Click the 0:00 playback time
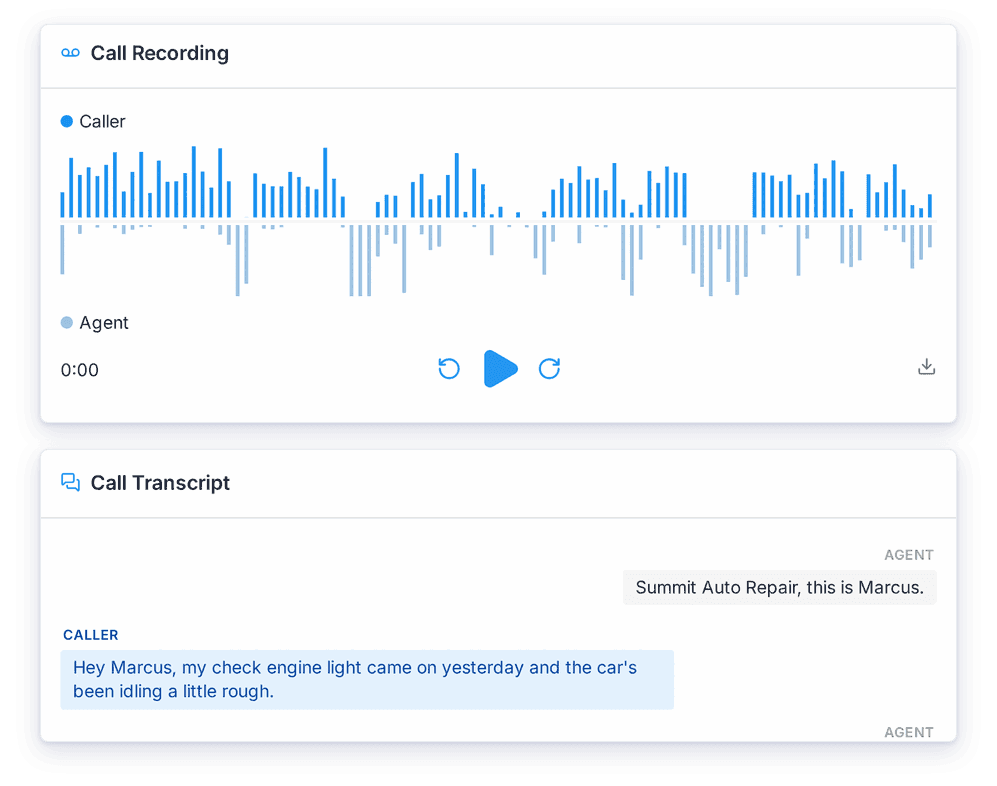This screenshot has height=786, width=997. coord(79,370)
